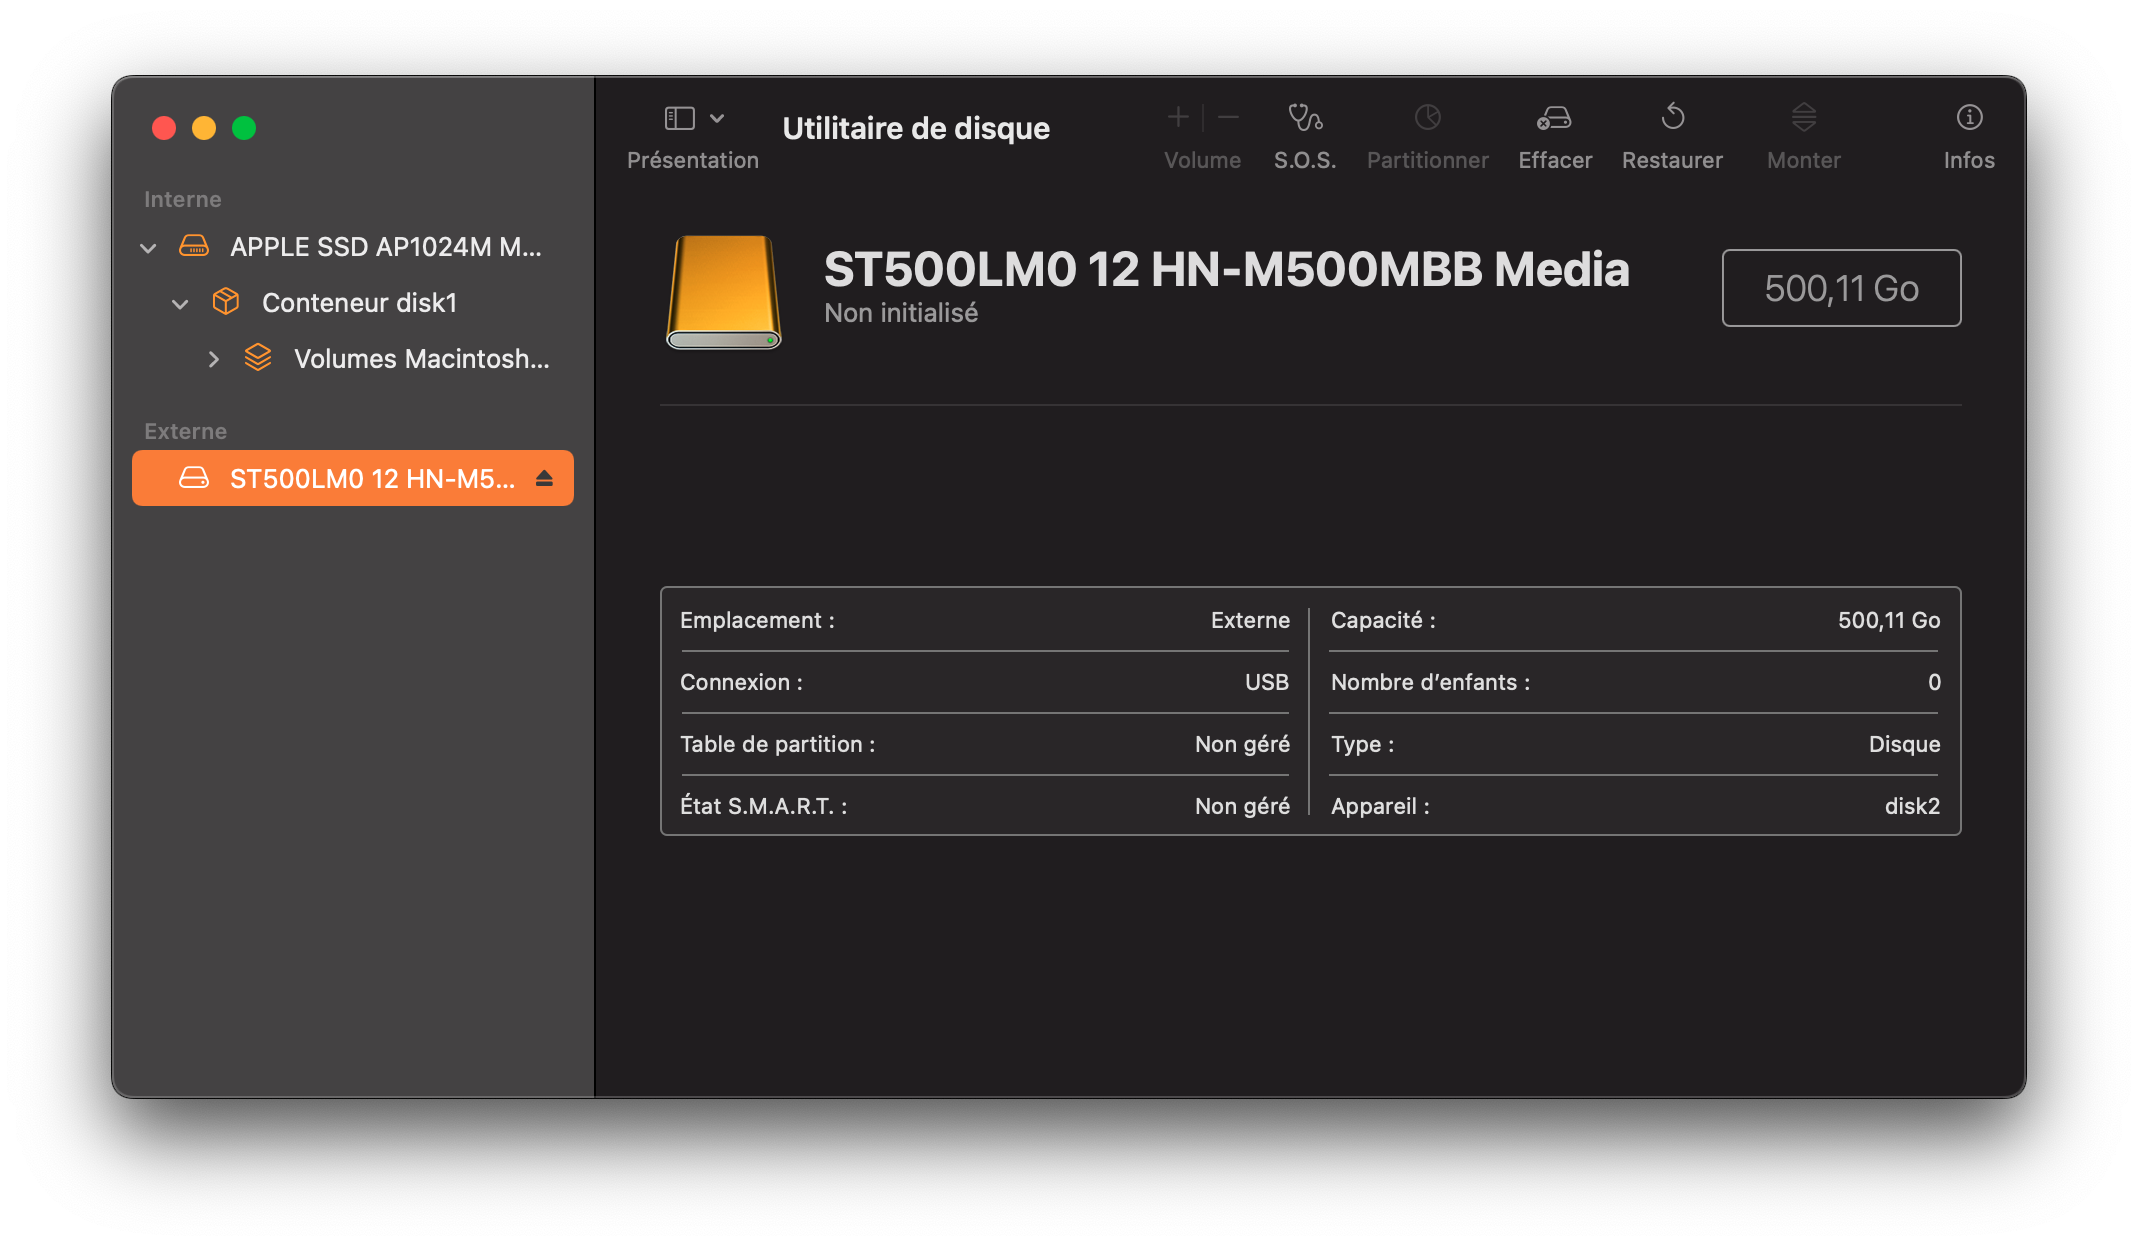The height and width of the screenshot is (1246, 2138).
Task: Eject the ST500LM0 external disk
Action: tap(544, 478)
